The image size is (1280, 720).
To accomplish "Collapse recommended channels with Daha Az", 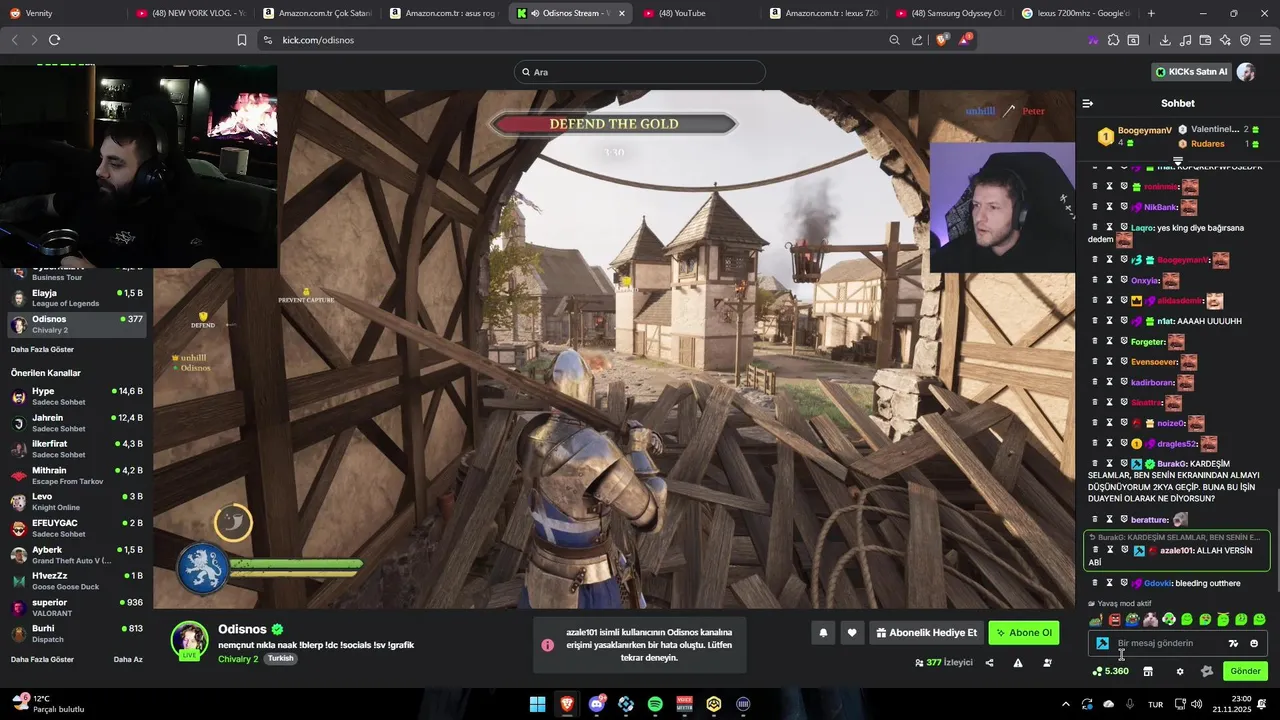I will point(128,660).
